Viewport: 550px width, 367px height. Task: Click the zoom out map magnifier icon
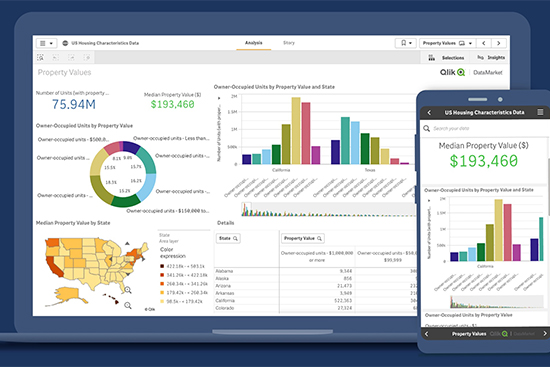click(128, 305)
